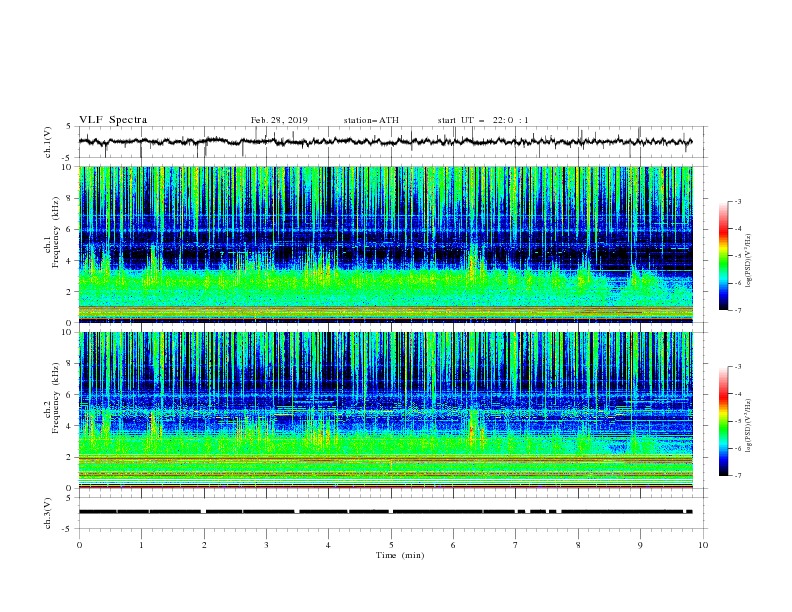Image resolution: width=792 pixels, height=612 pixels.
Task: Click the "station=ATH" header label
Action: pyautogui.click(x=371, y=120)
